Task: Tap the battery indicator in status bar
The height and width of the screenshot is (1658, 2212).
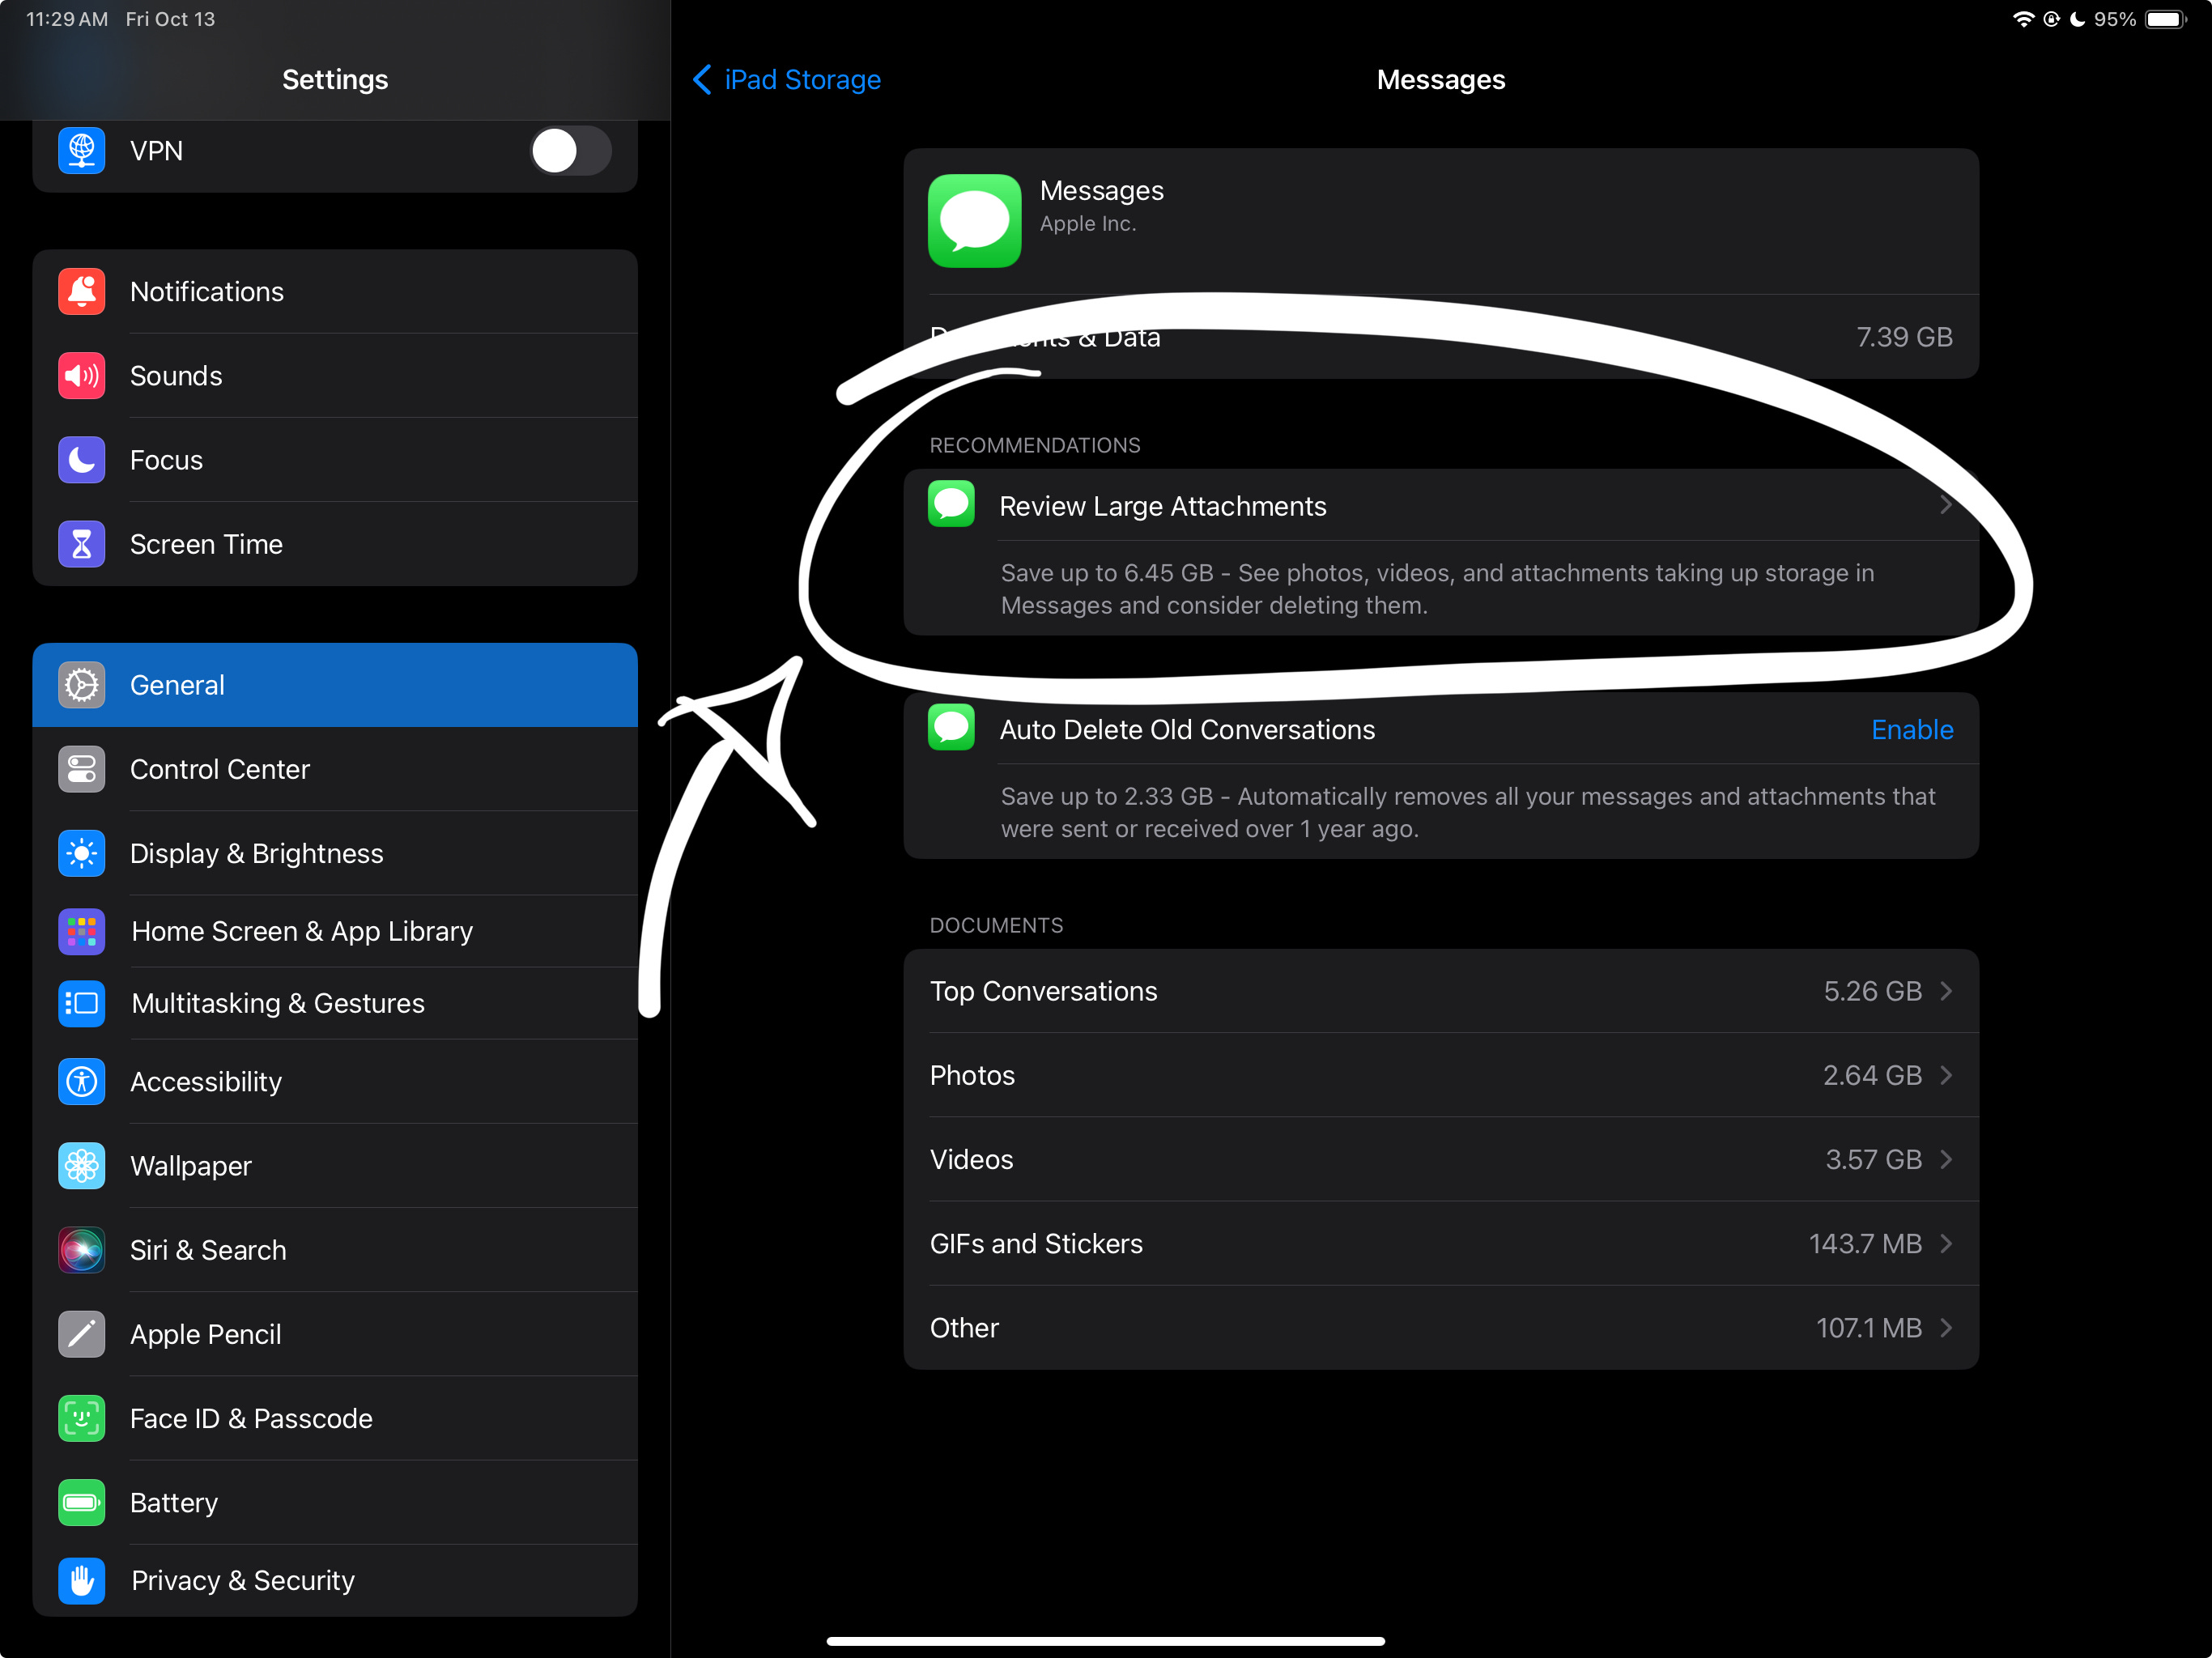Action: point(2167,19)
